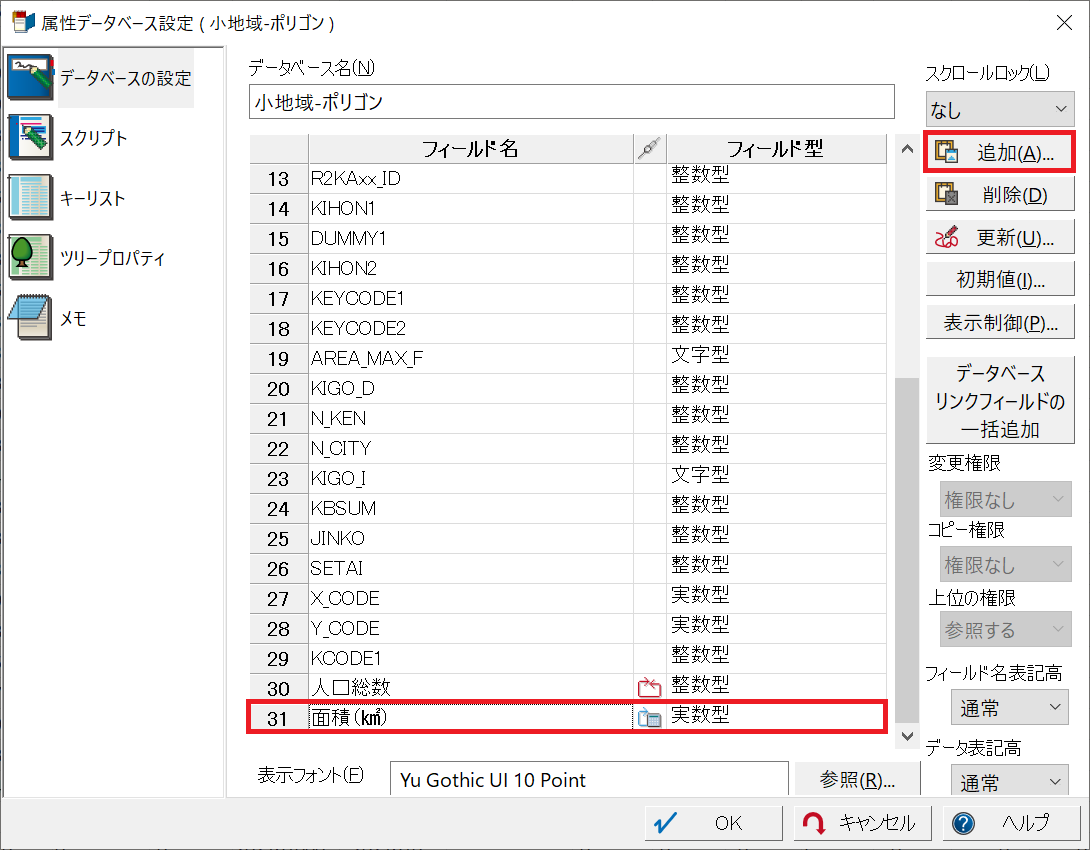Viewport: 1090px width, 850px height.
Task: Open the データベースの設定 page icon
Action: click(x=30, y=77)
